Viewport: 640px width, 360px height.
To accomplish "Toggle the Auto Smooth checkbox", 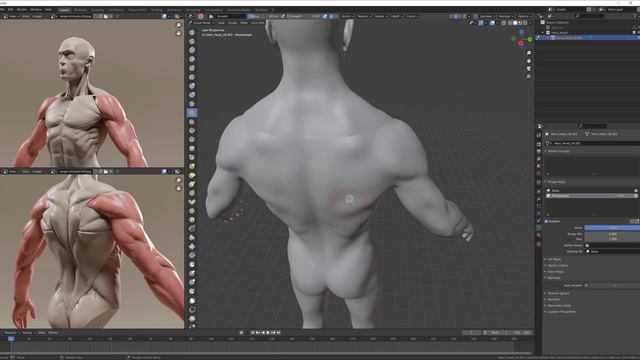I will 587,285.
